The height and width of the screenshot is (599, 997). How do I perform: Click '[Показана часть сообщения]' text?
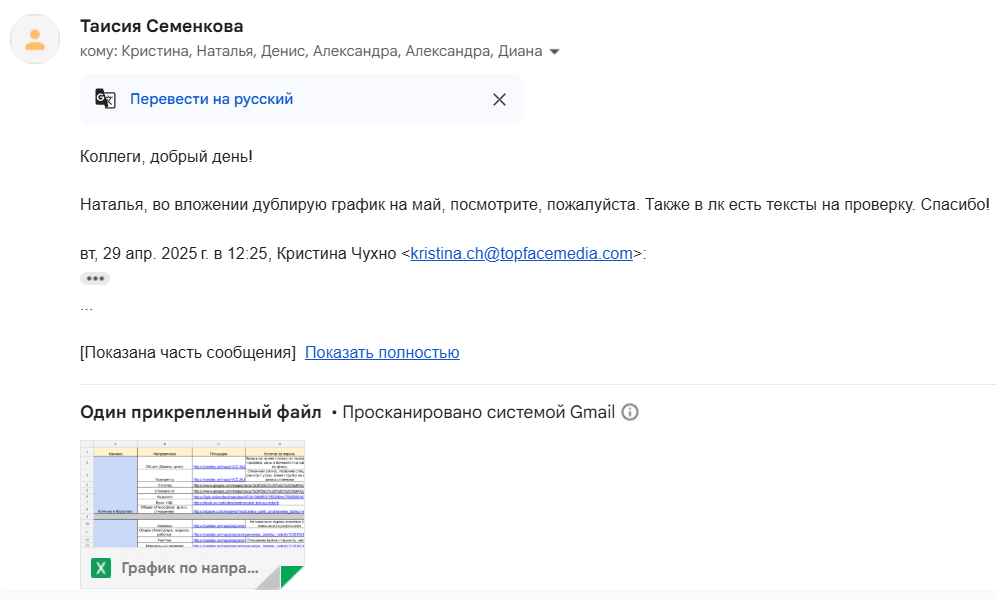188,352
